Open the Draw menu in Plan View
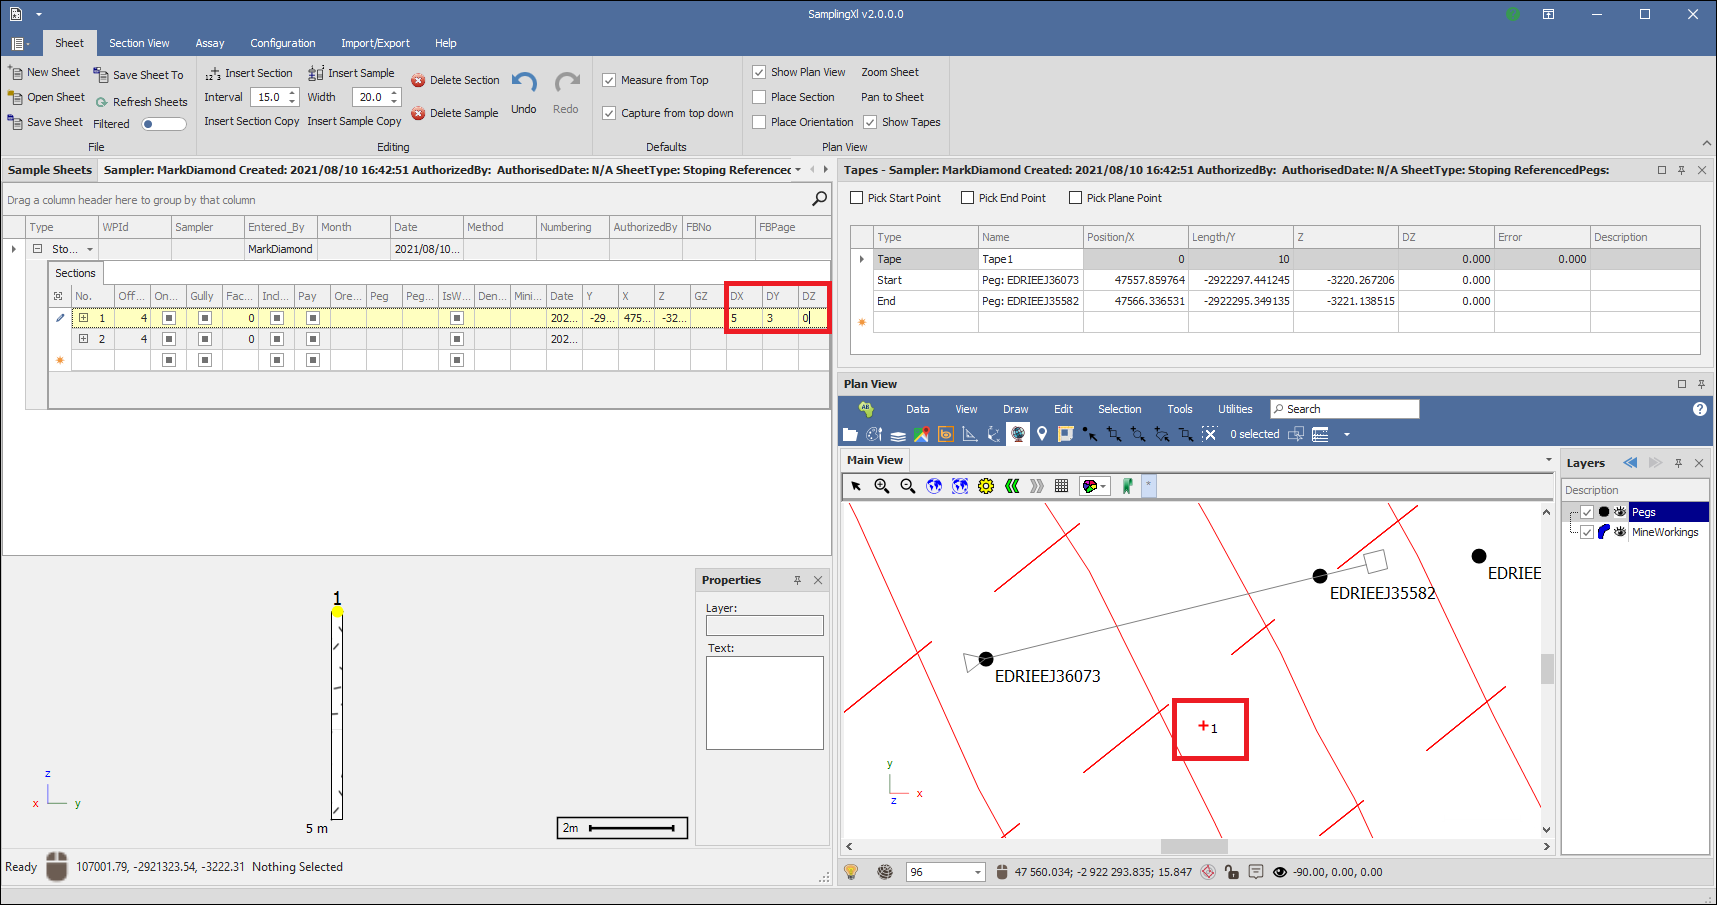This screenshot has width=1717, height=905. tap(1015, 409)
